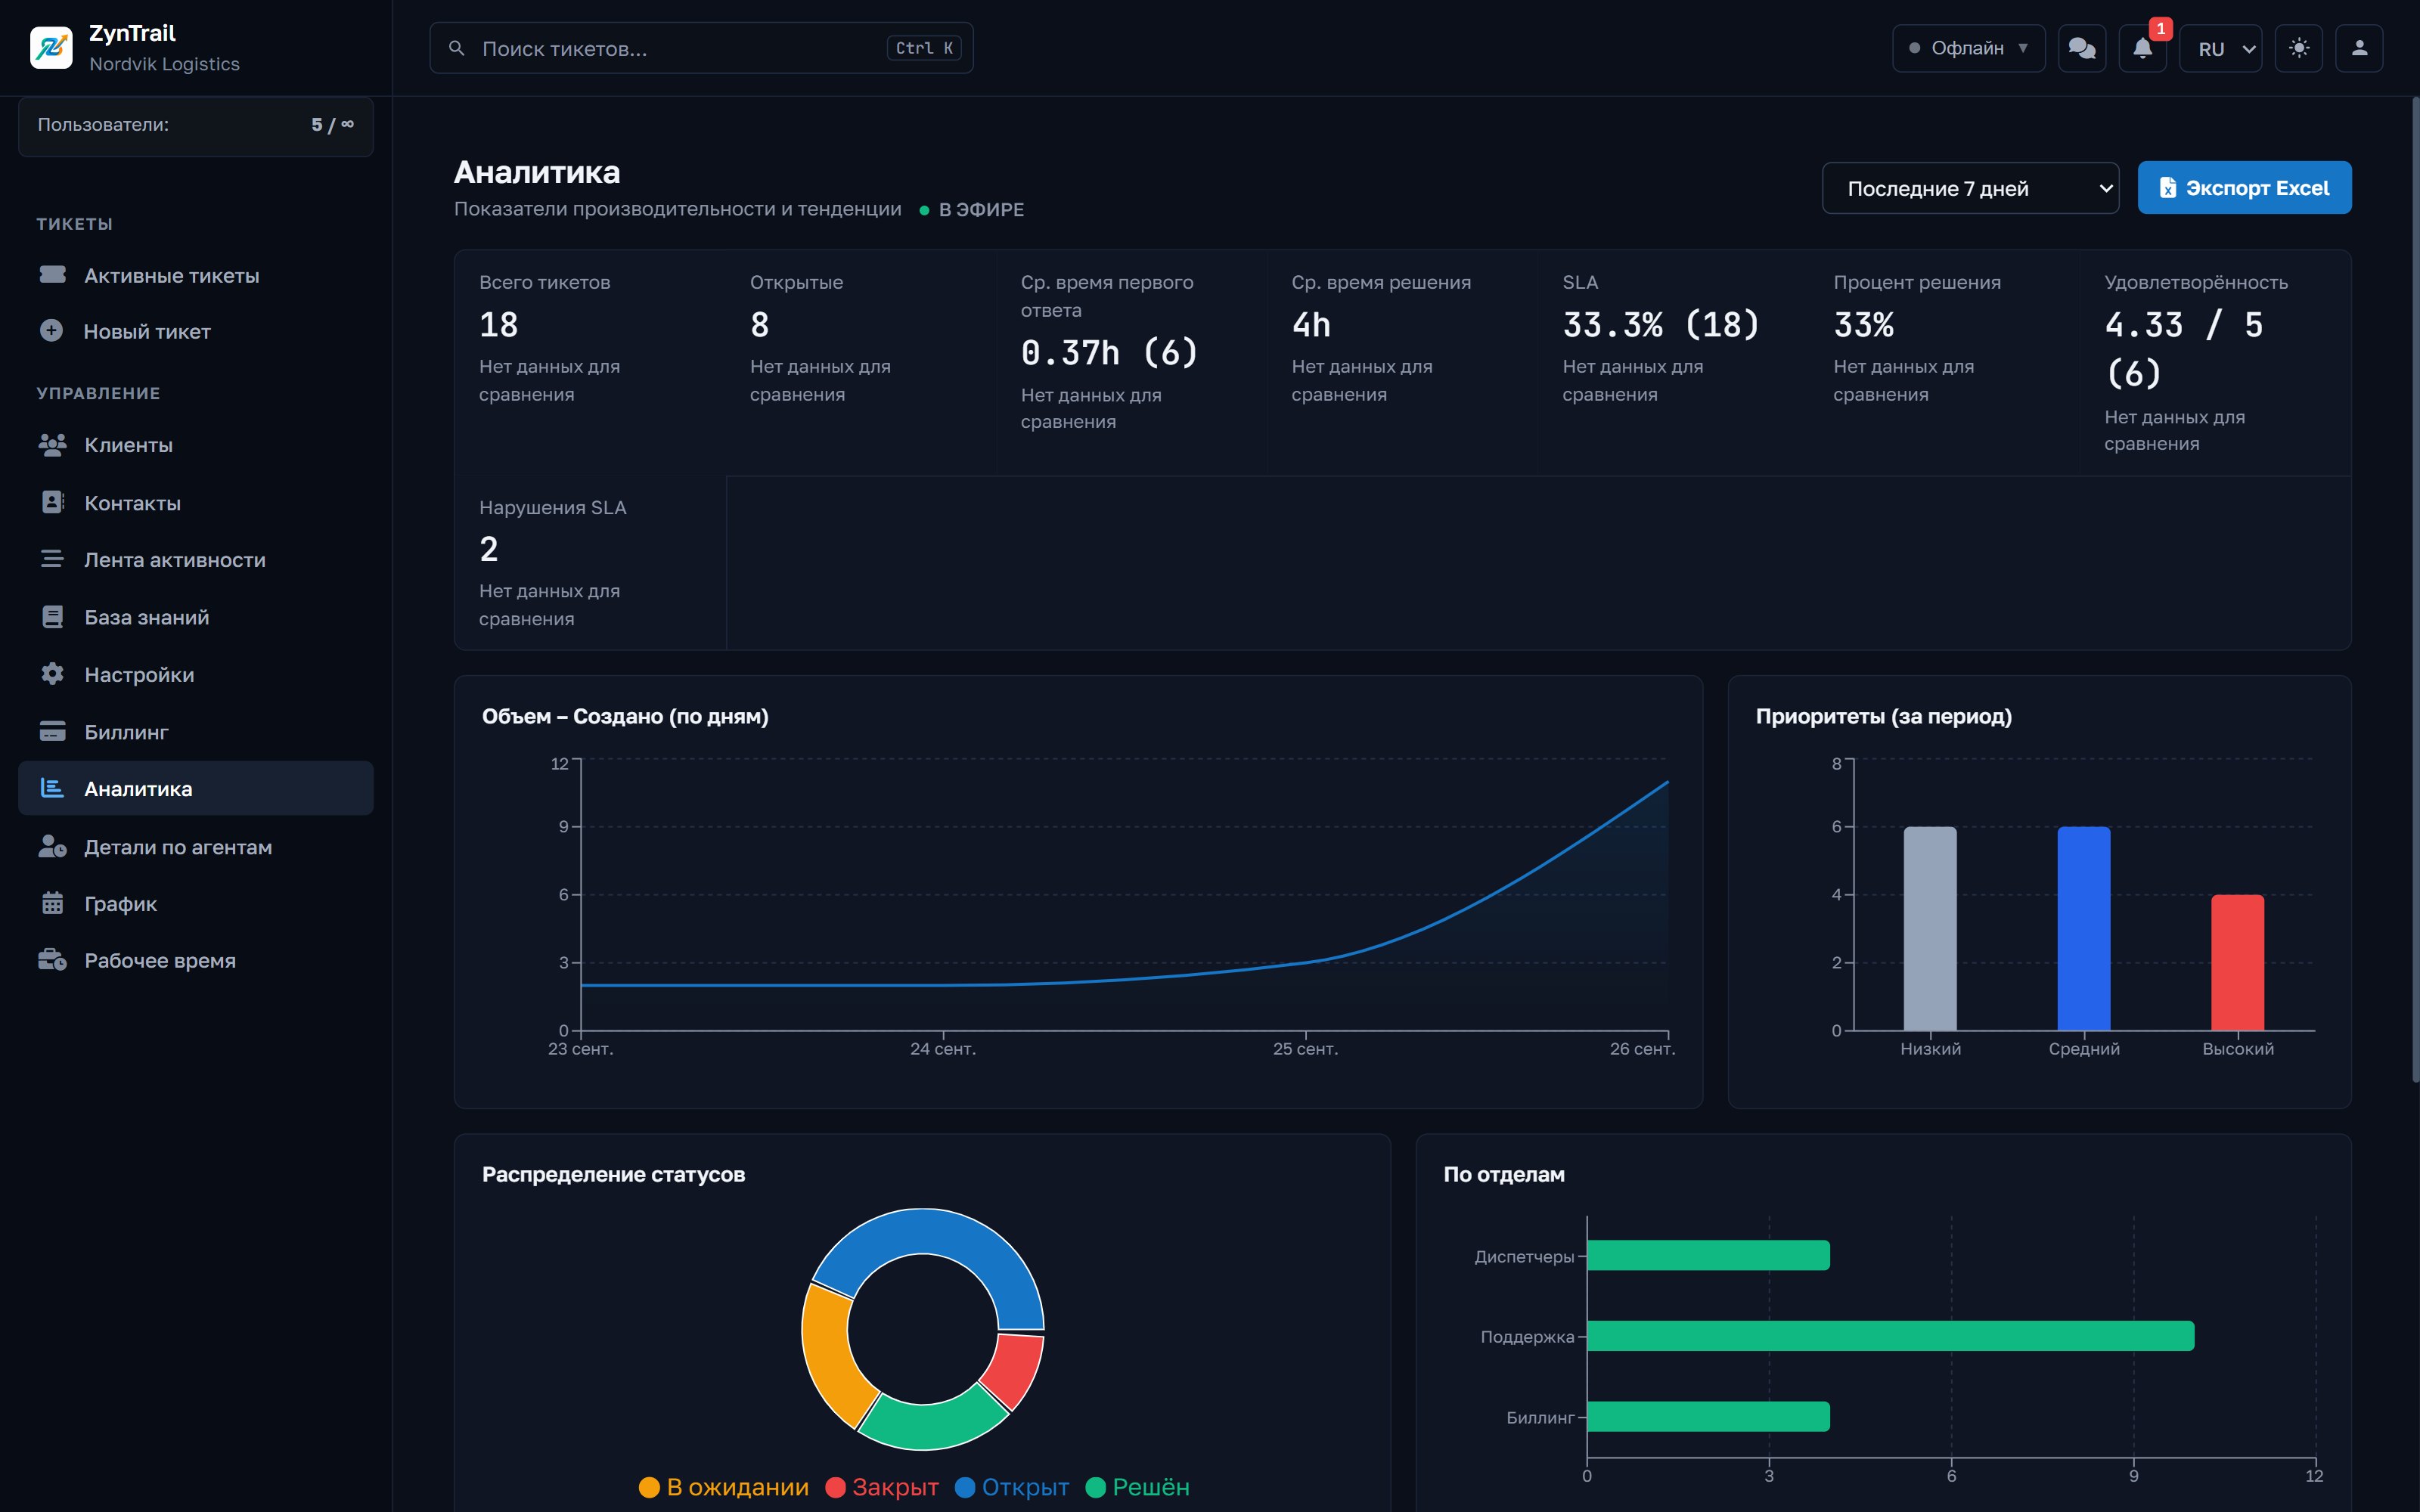Click the Excel file icon in export button
This screenshot has width=2420, height=1512.
[2167, 188]
